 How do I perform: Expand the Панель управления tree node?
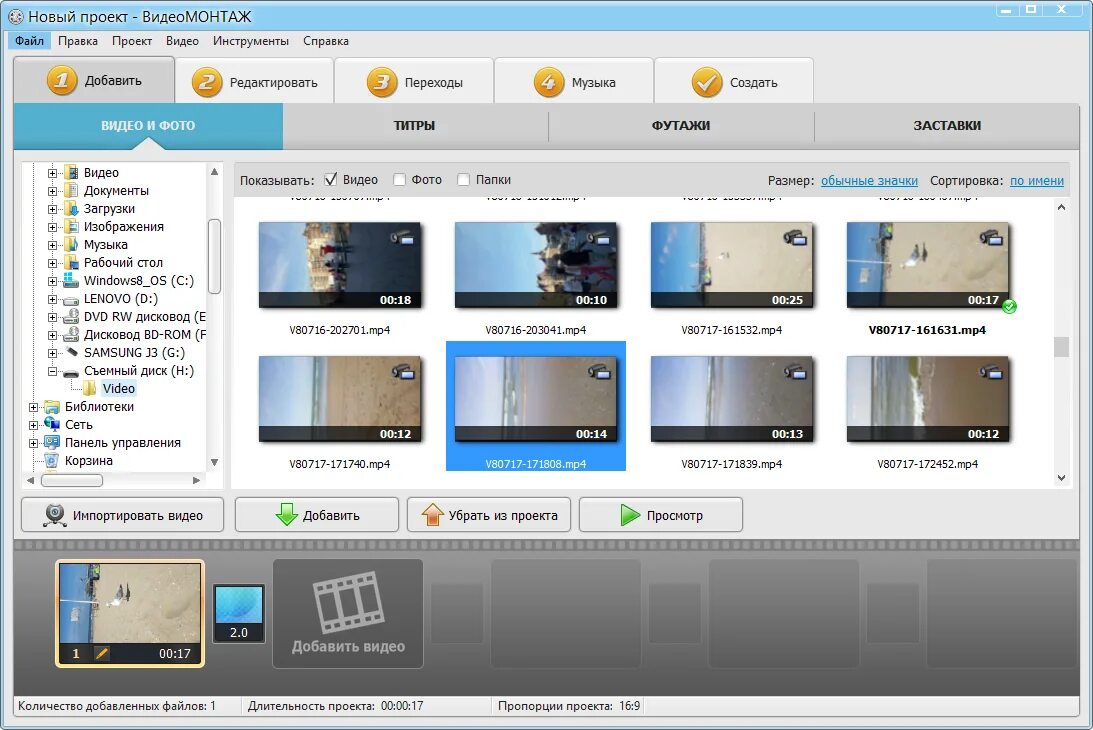click(x=33, y=443)
